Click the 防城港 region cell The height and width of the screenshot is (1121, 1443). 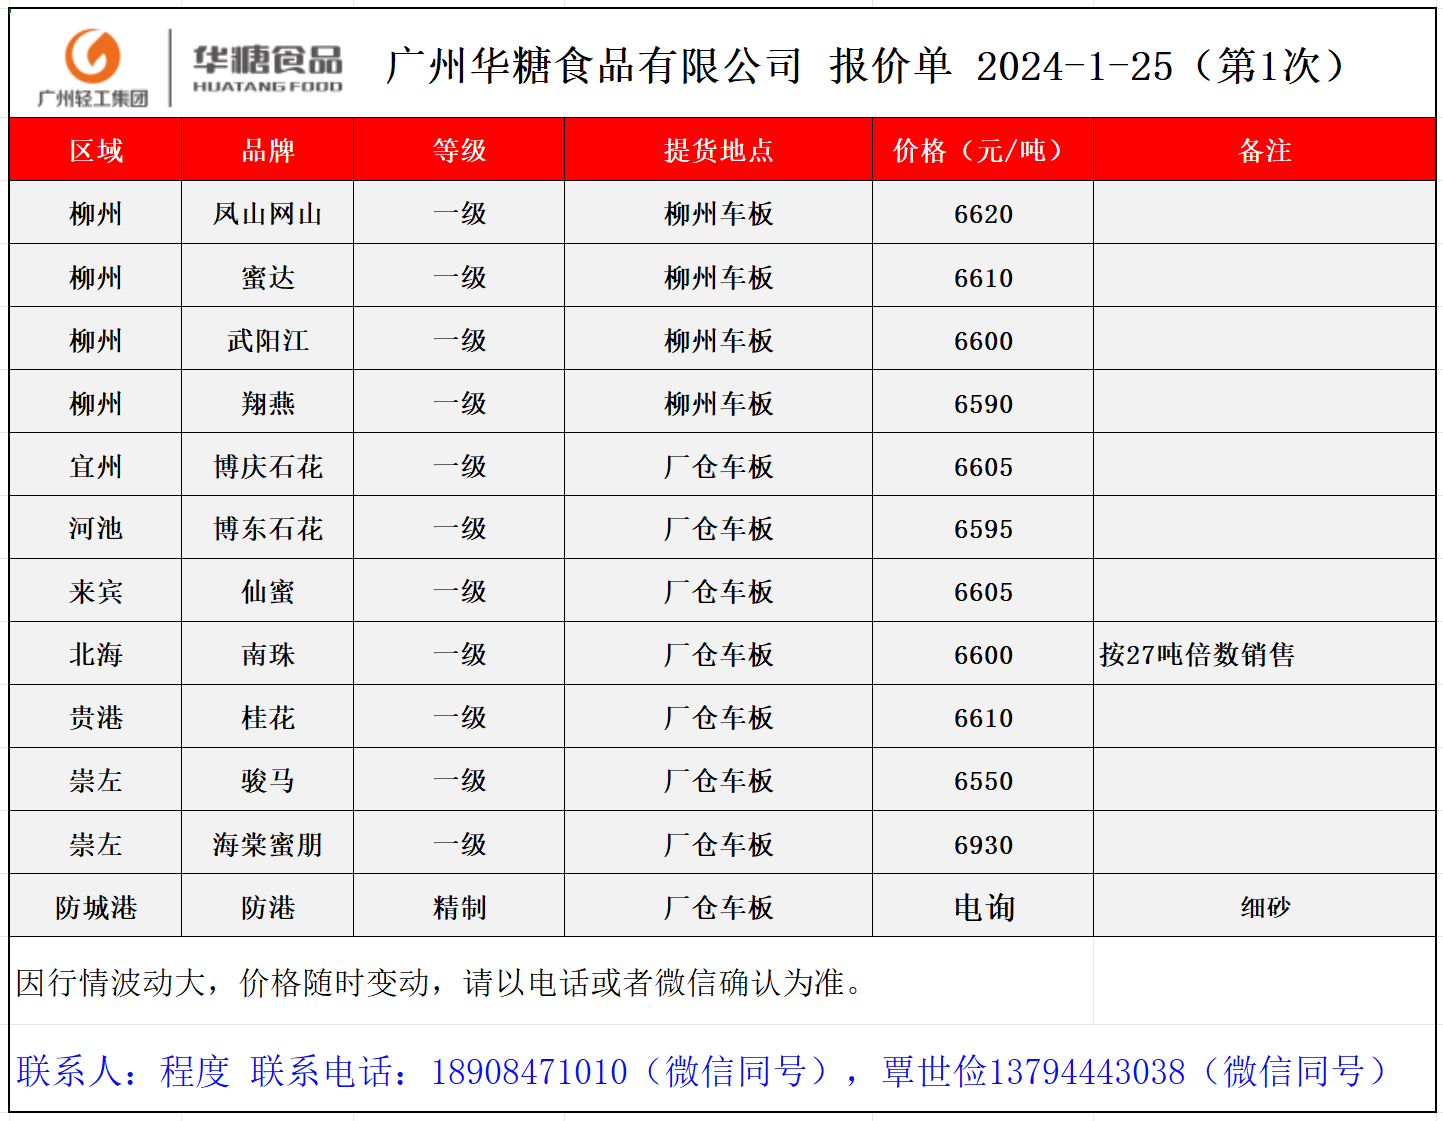click(x=96, y=907)
